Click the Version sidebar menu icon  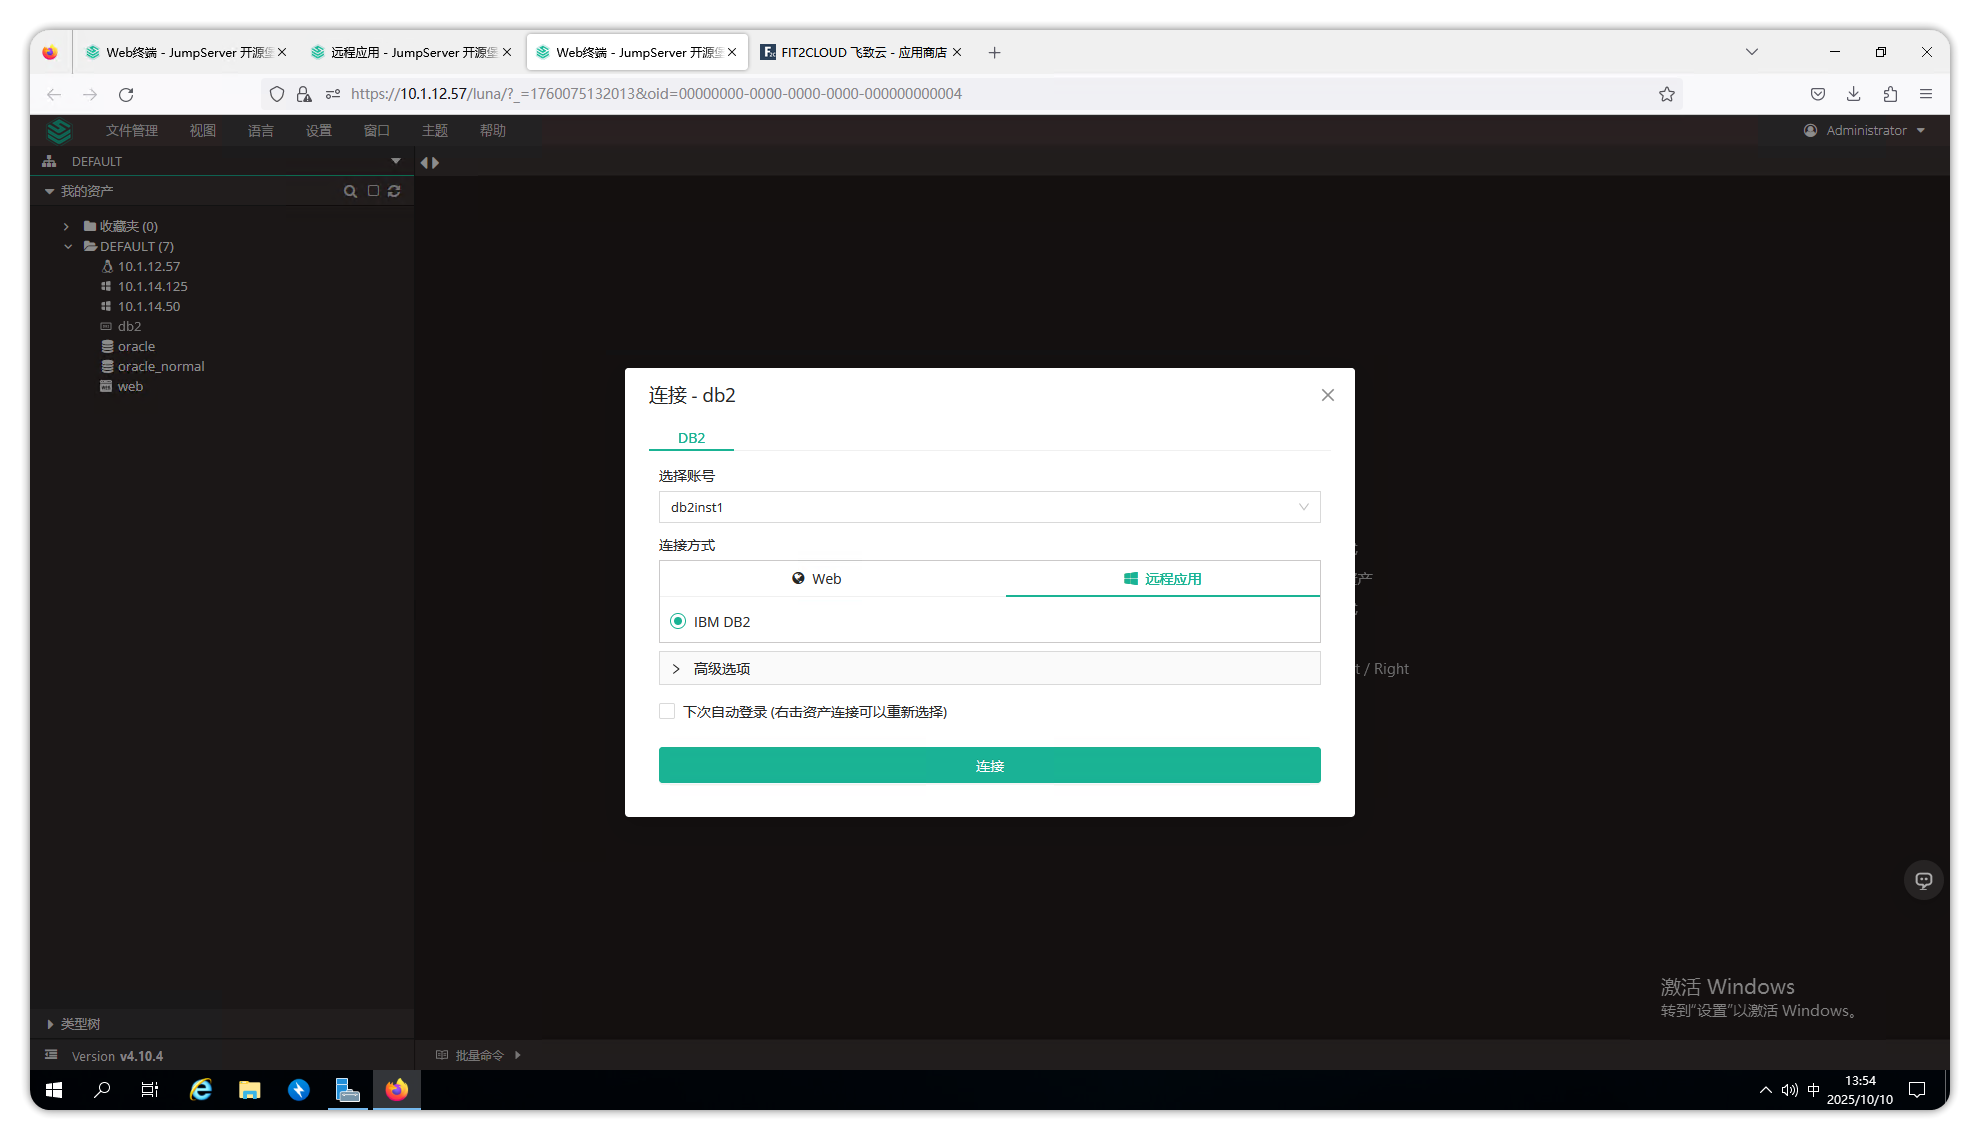tap(51, 1055)
